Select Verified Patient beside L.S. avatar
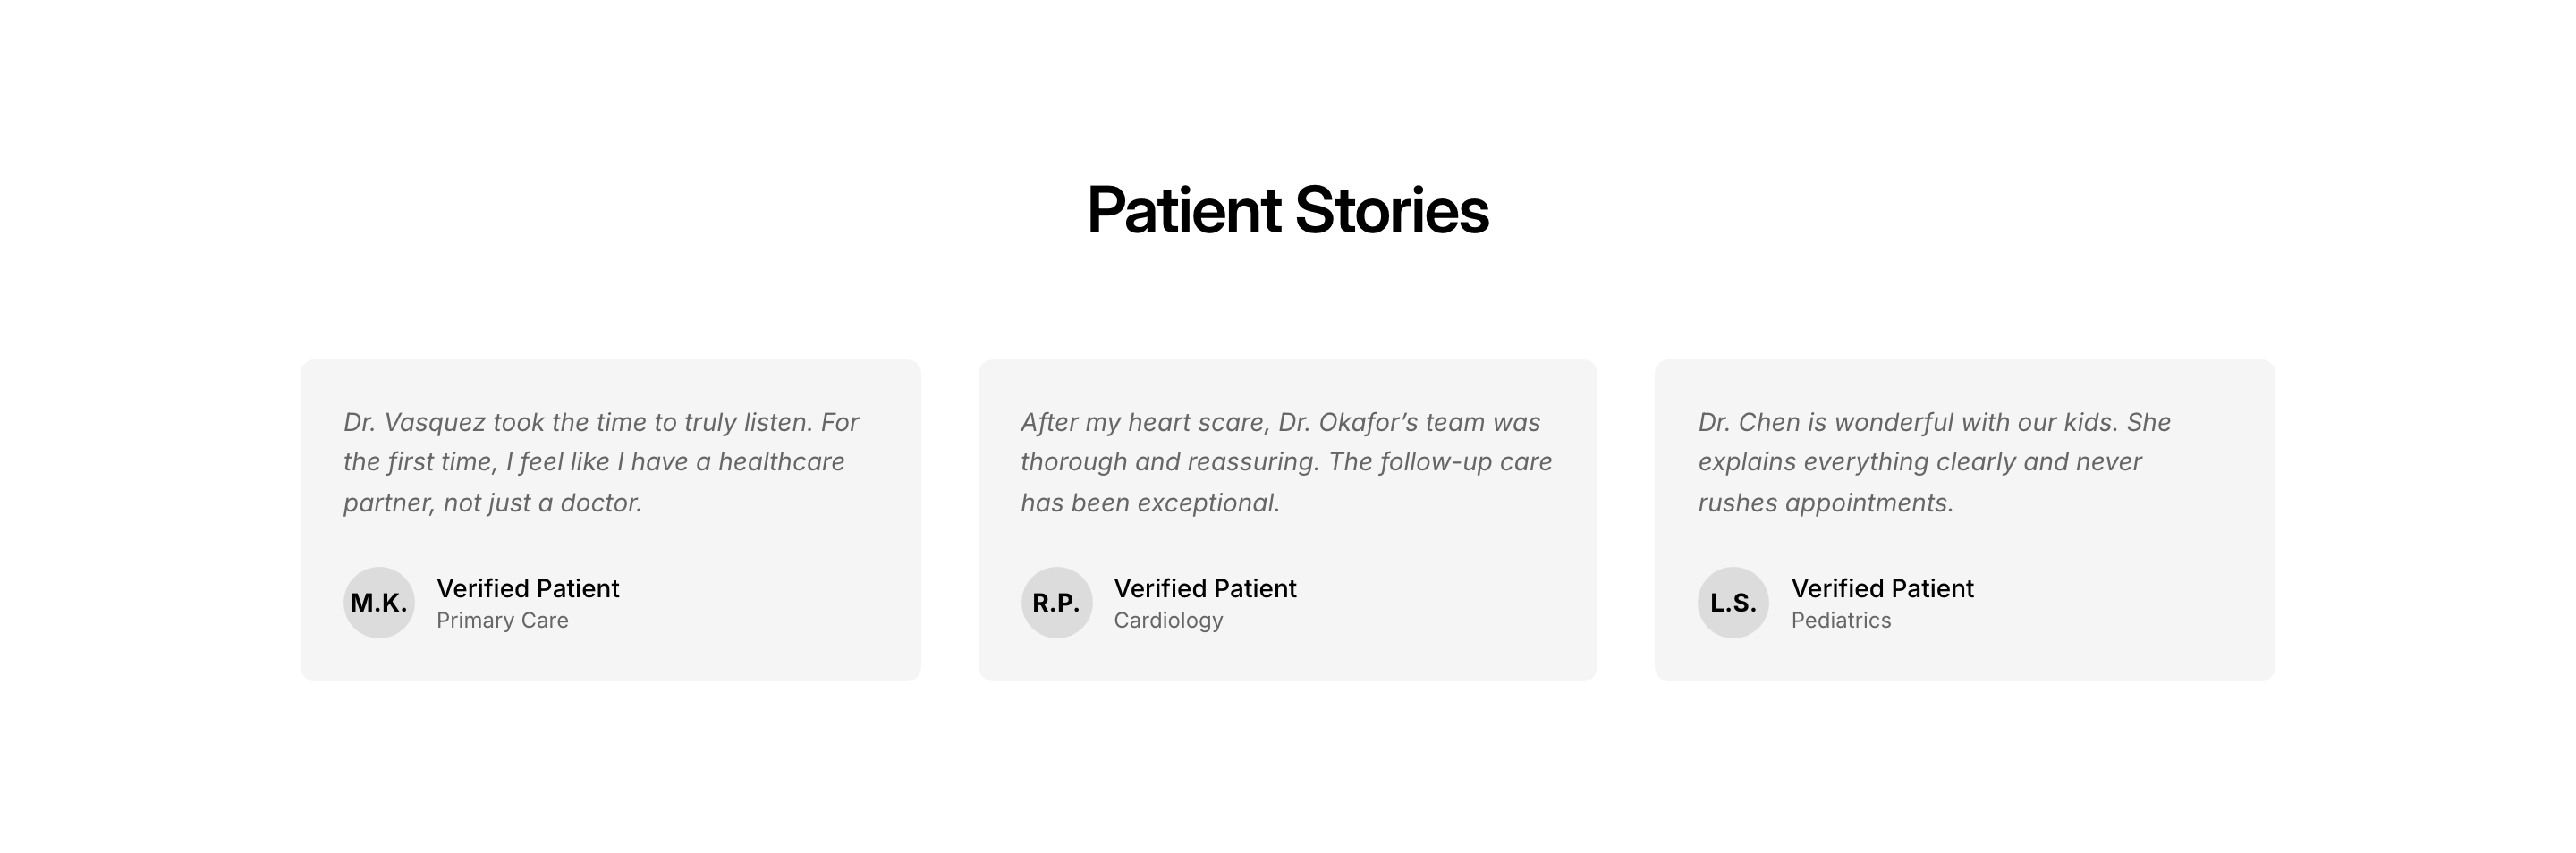 (1882, 588)
